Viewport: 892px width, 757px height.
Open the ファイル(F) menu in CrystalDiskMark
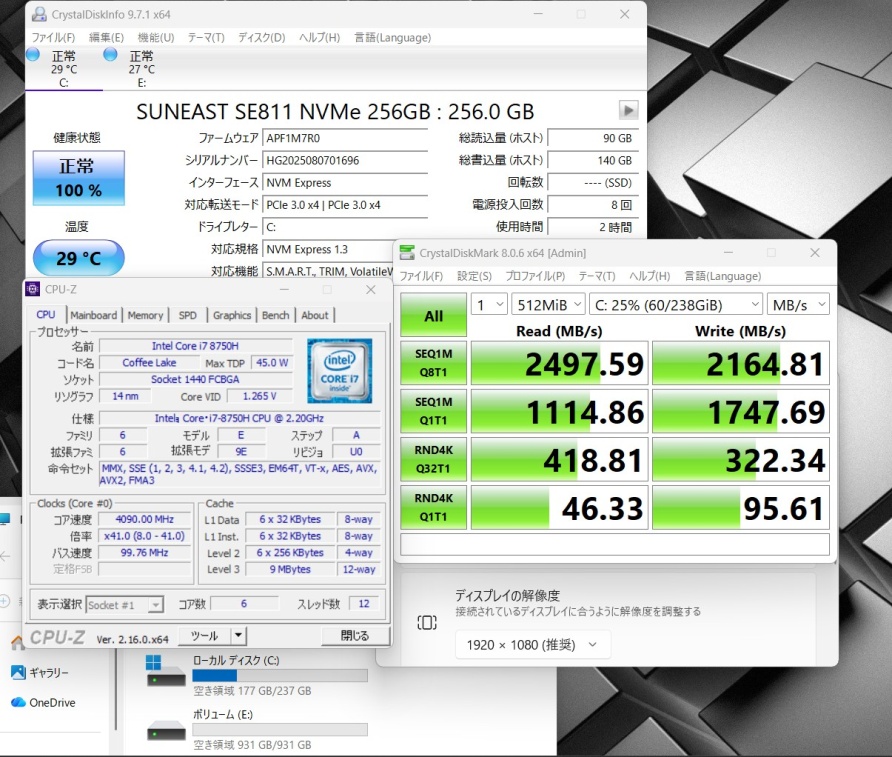tap(421, 276)
